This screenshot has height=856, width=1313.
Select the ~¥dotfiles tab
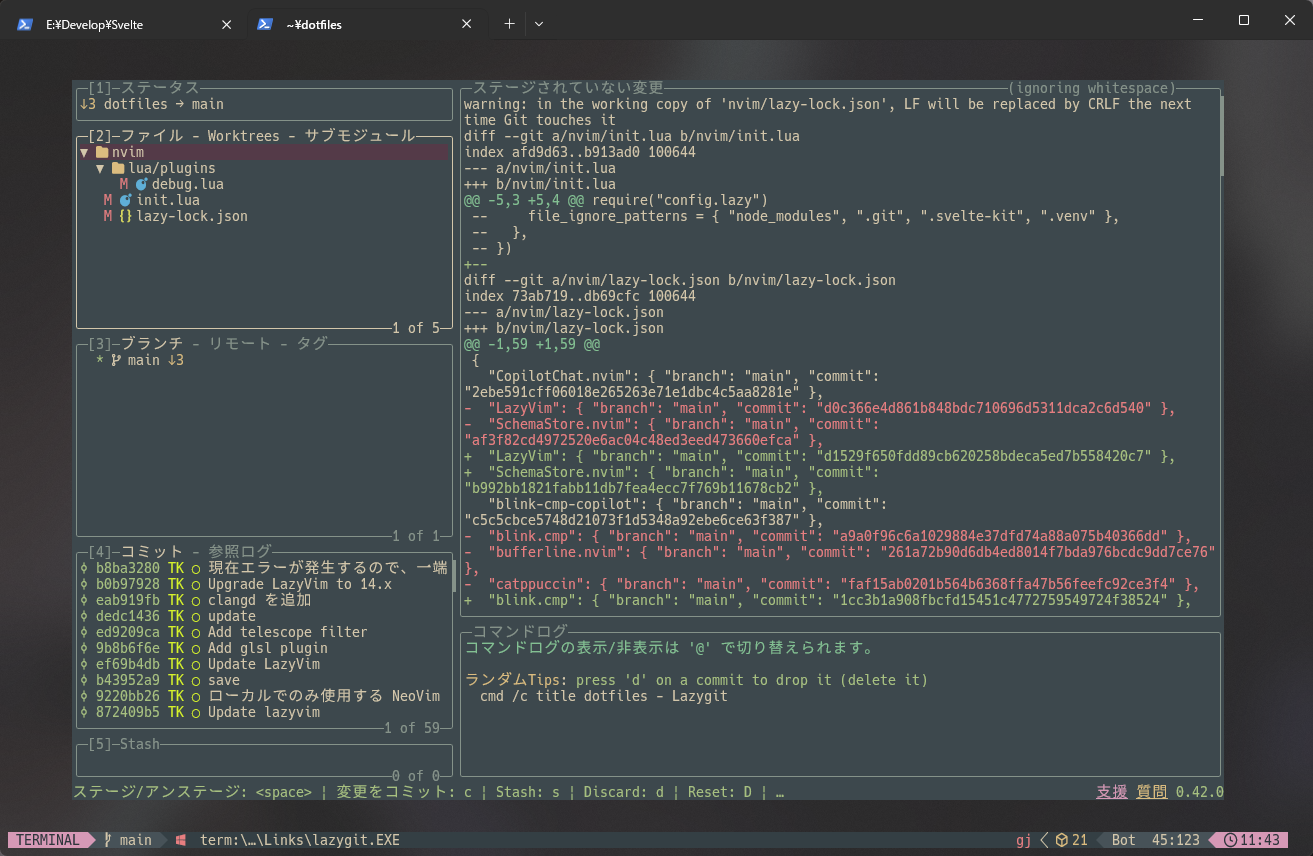pyautogui.click(x=365, y=24)
